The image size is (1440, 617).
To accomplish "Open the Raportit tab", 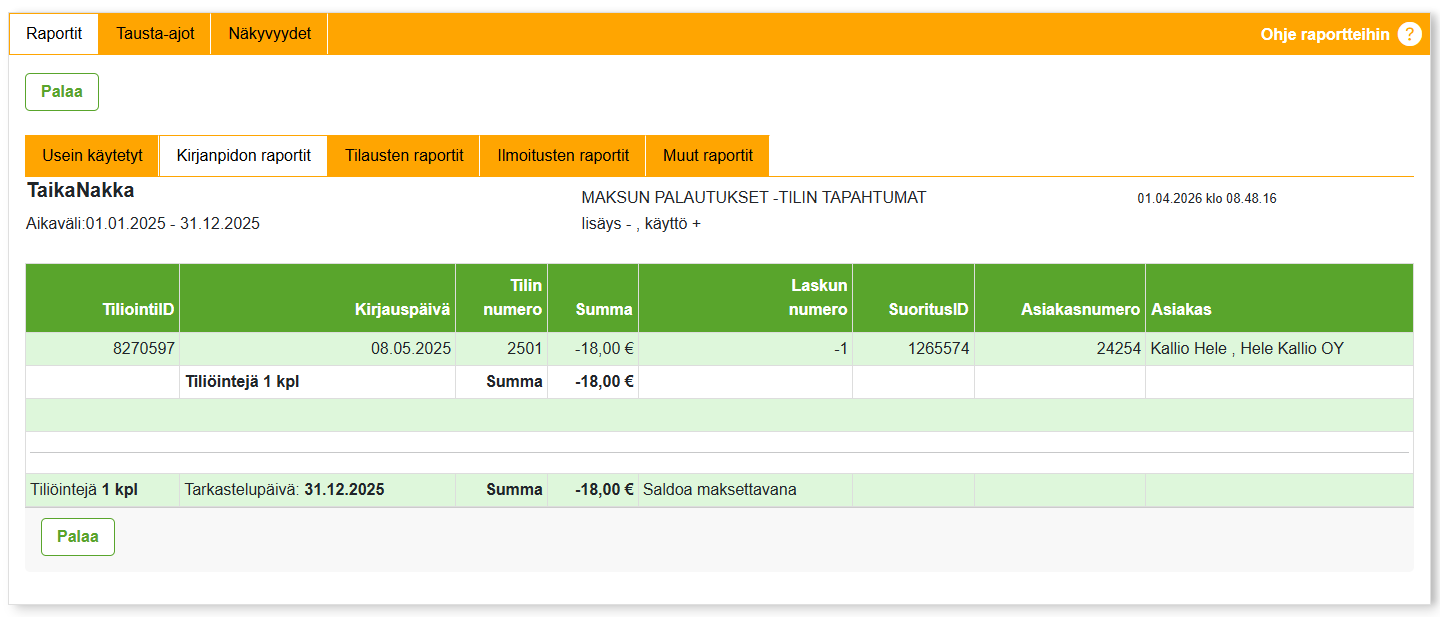I will click(x=54, y=34).
